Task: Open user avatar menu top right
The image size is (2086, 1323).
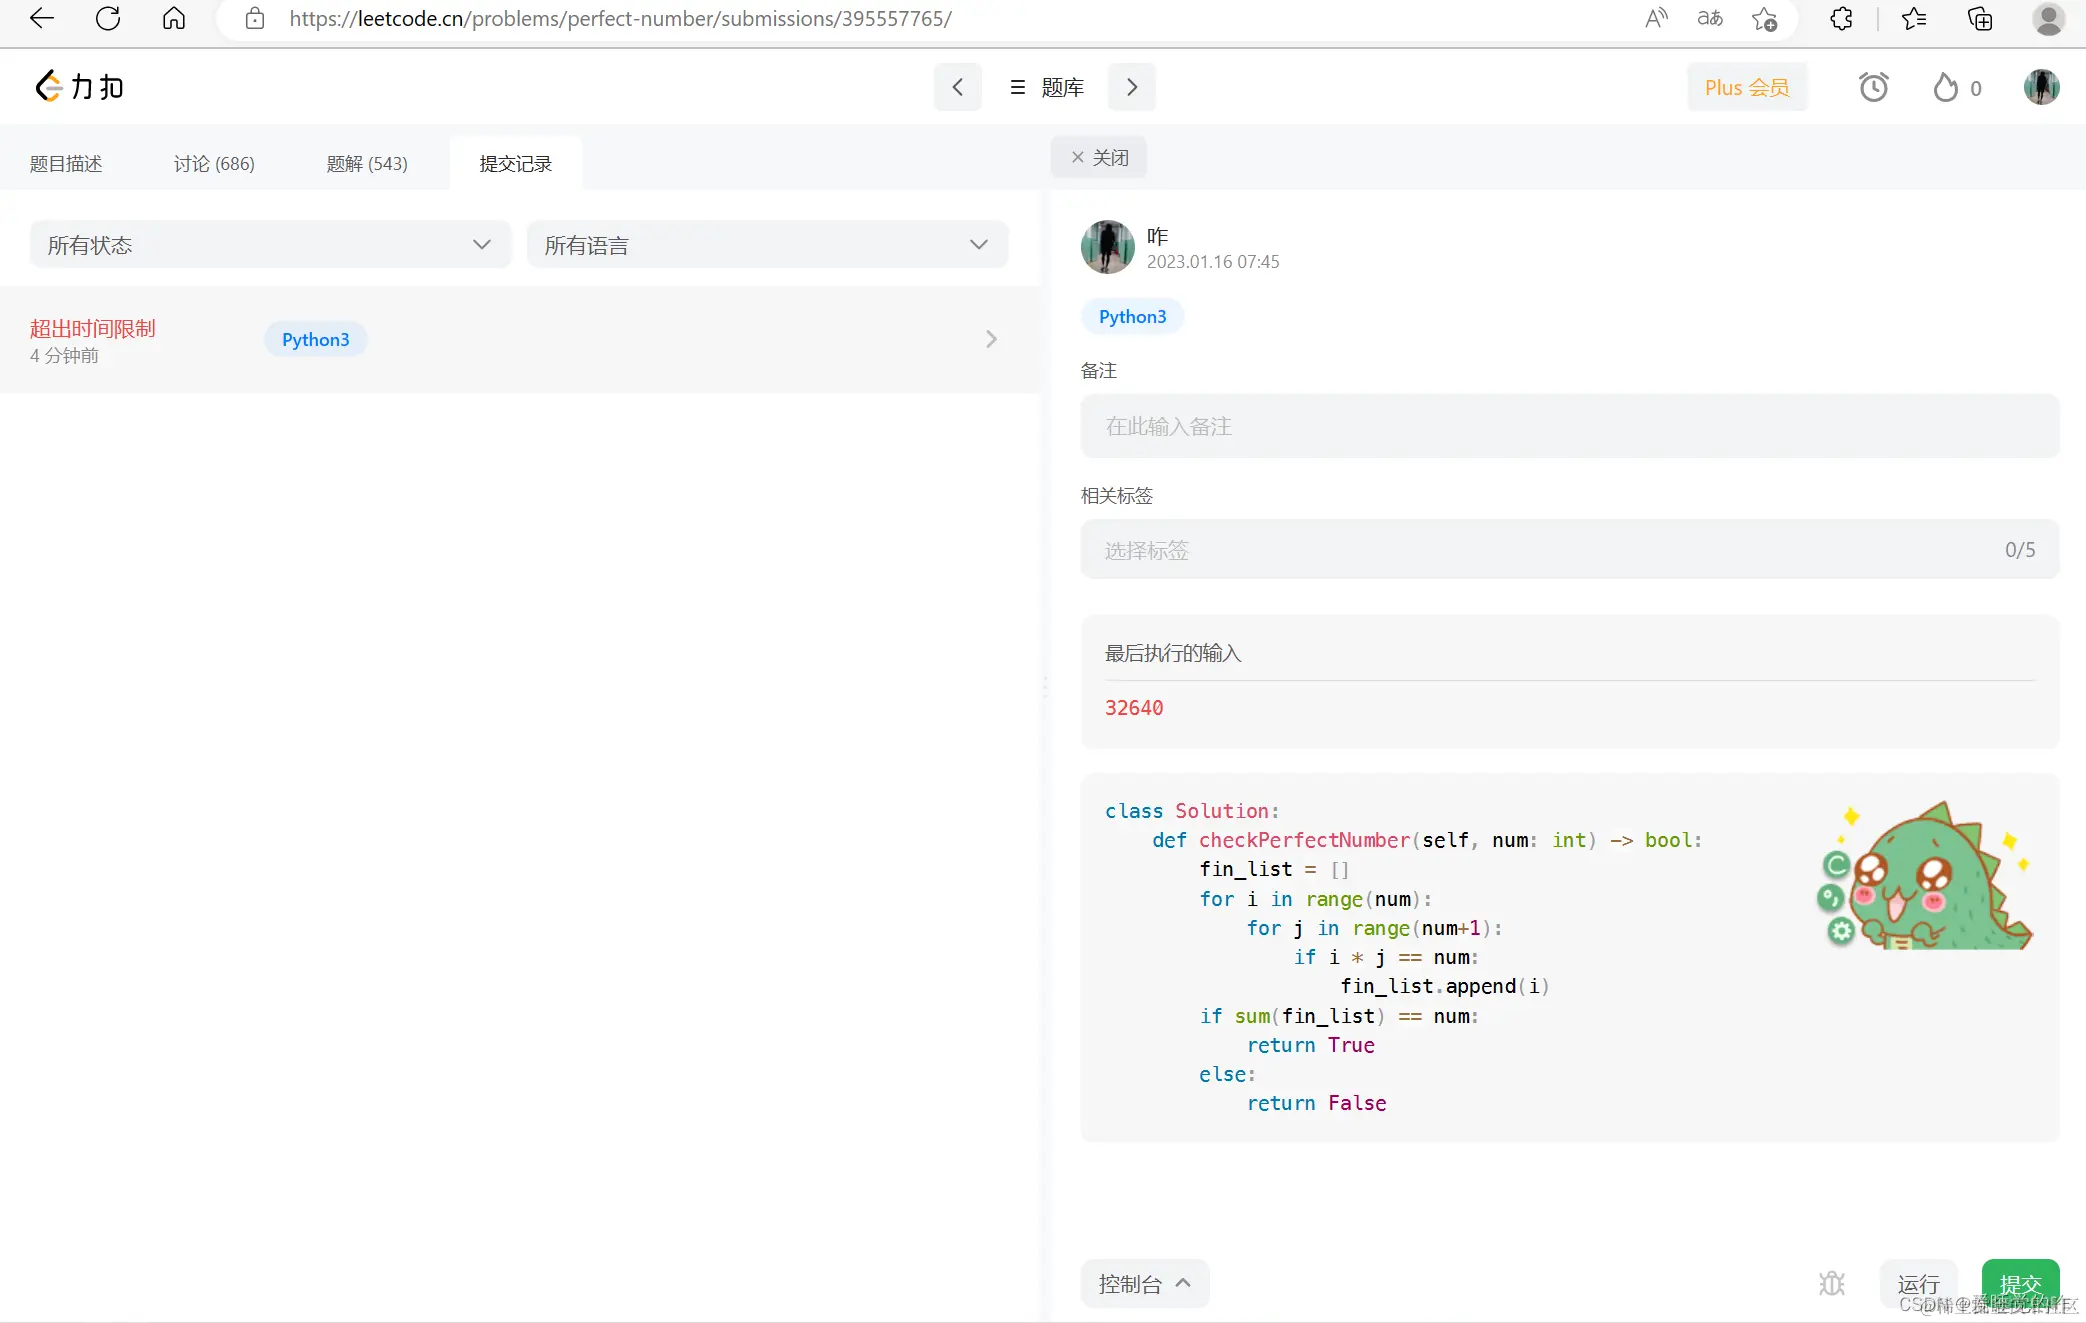Action: click(x=2041, y=87)
